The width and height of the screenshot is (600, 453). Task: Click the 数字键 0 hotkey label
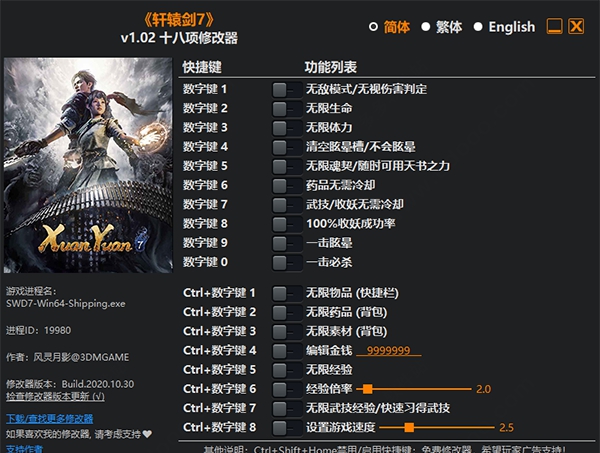205,262
